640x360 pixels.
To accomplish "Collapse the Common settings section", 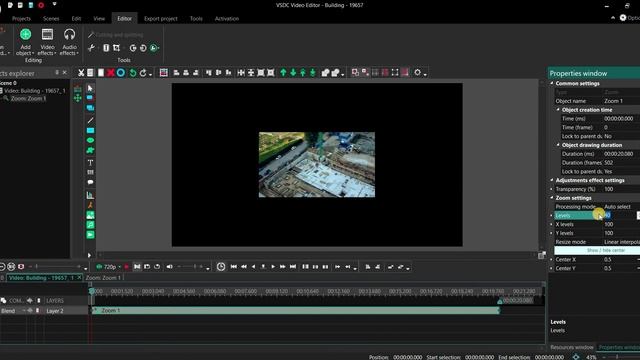I will tap(552, 83).
